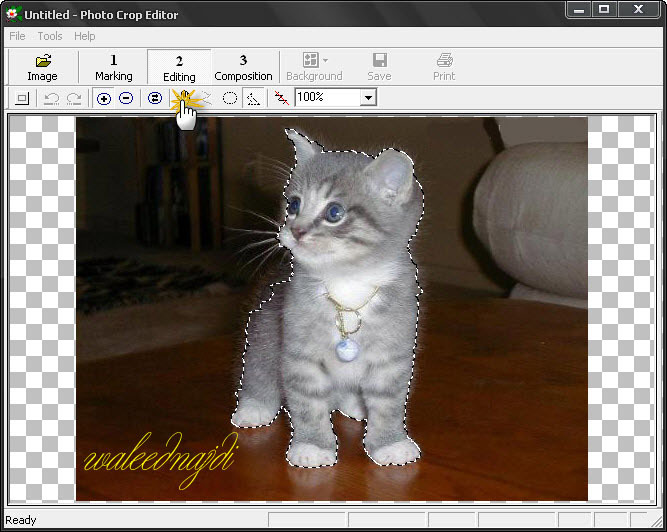Screen dimensions: 667x532
Task: Click the Print toolbar button
Action: coord(444,67)
